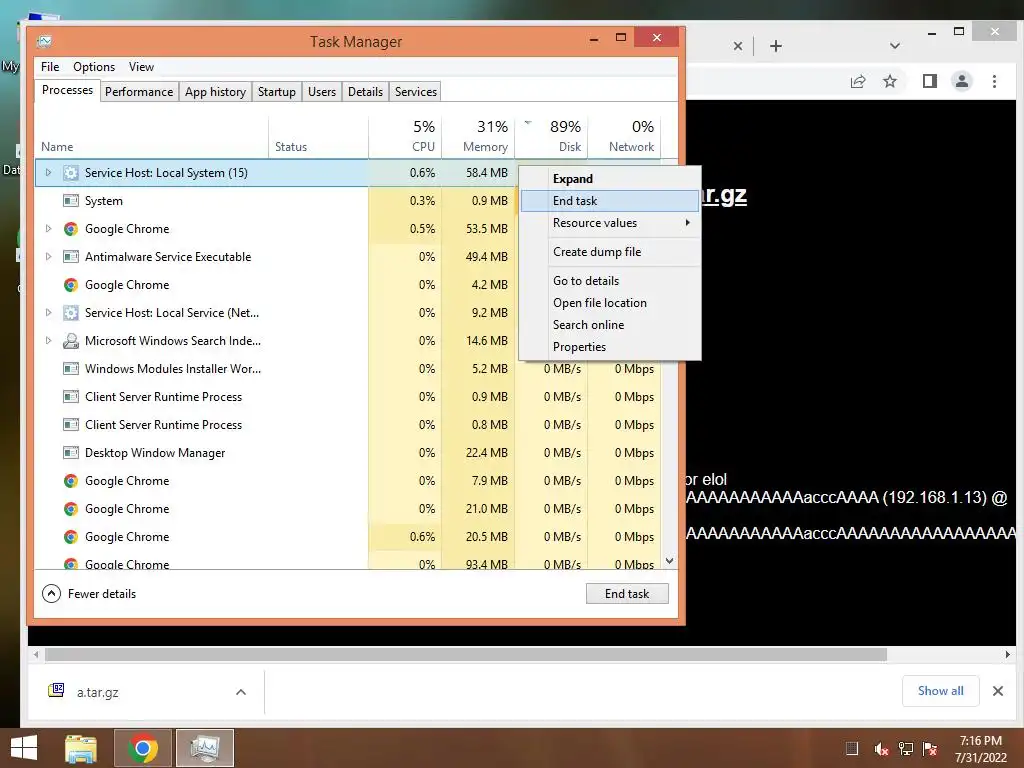Click the network tray icon
The height and width of the screenshot is (768, 1024).
906,749
